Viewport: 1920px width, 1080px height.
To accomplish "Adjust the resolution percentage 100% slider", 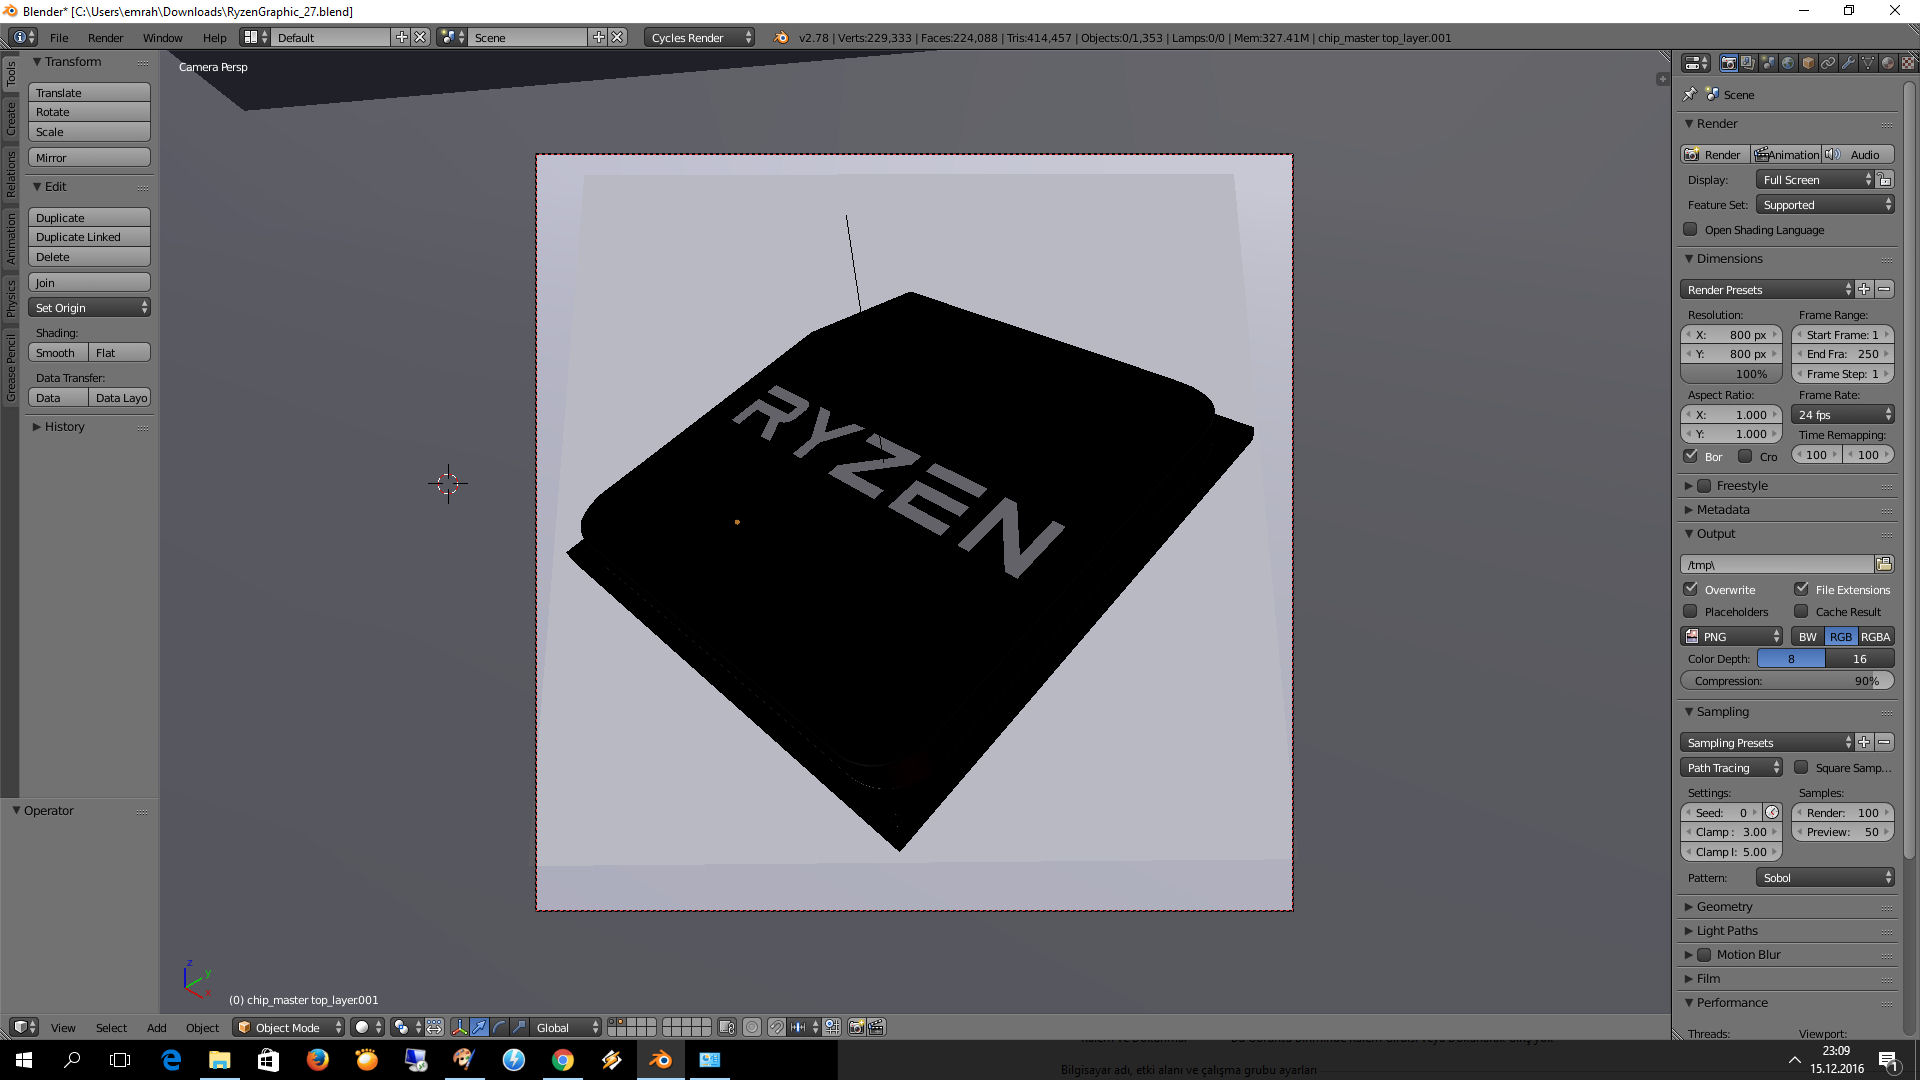I will coord(1731,373).
